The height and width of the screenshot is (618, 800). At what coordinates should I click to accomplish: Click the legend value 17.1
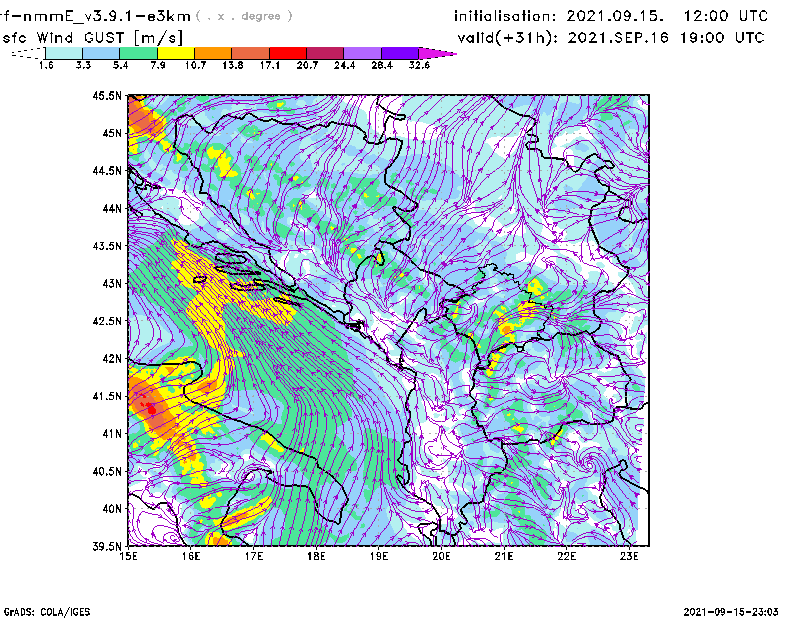click(x=269, y=65)
